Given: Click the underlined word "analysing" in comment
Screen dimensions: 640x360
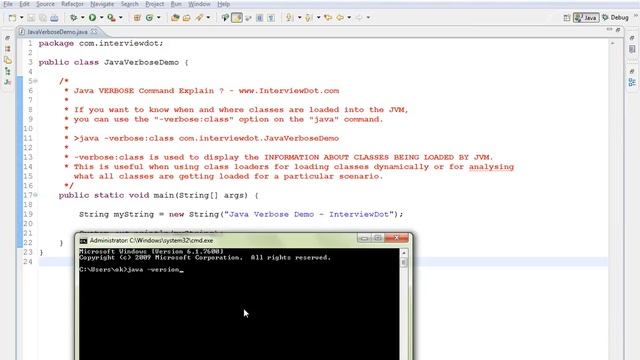Looking at the screenshot, I should (491, 167).
